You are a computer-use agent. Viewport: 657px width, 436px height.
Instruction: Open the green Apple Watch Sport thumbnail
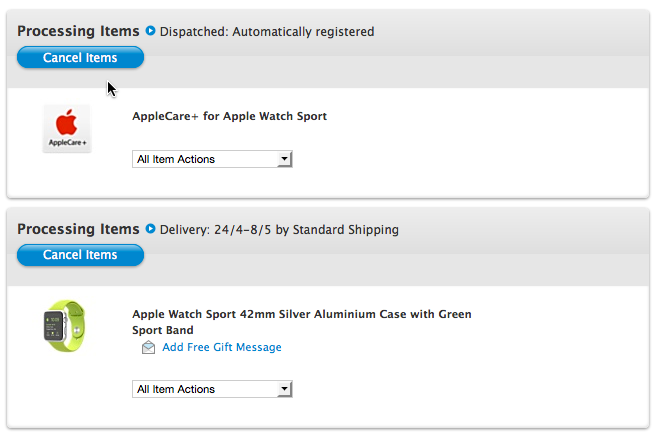[x=65, y=326]
